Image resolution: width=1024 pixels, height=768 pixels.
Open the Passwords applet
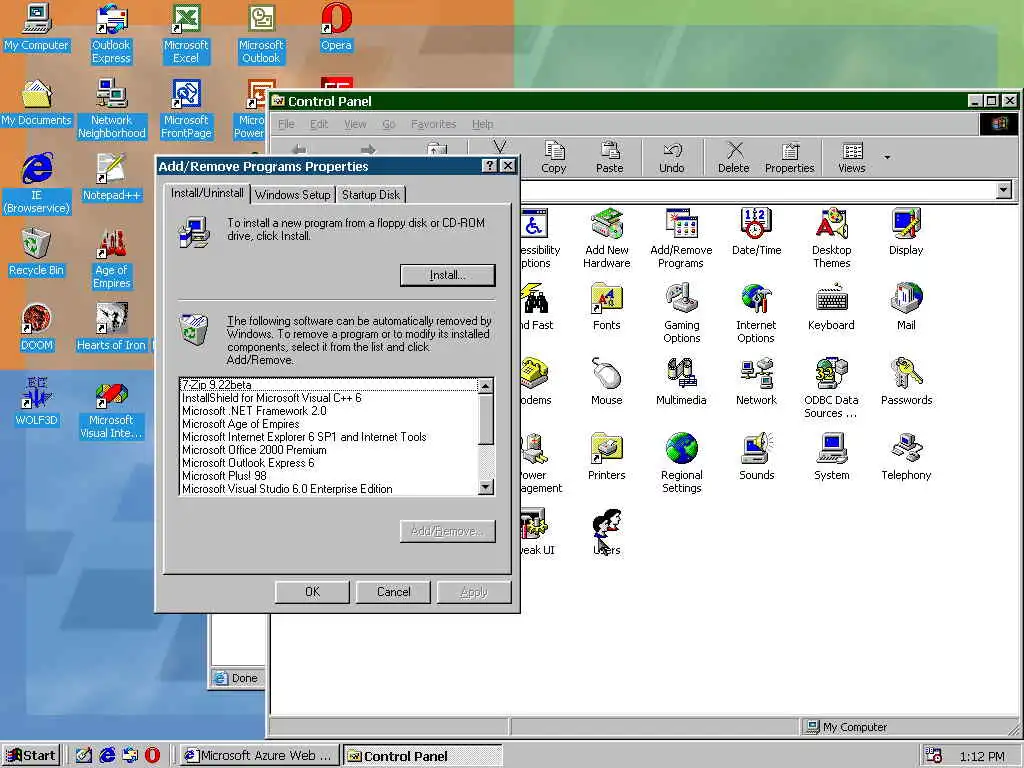coord(906,381)
